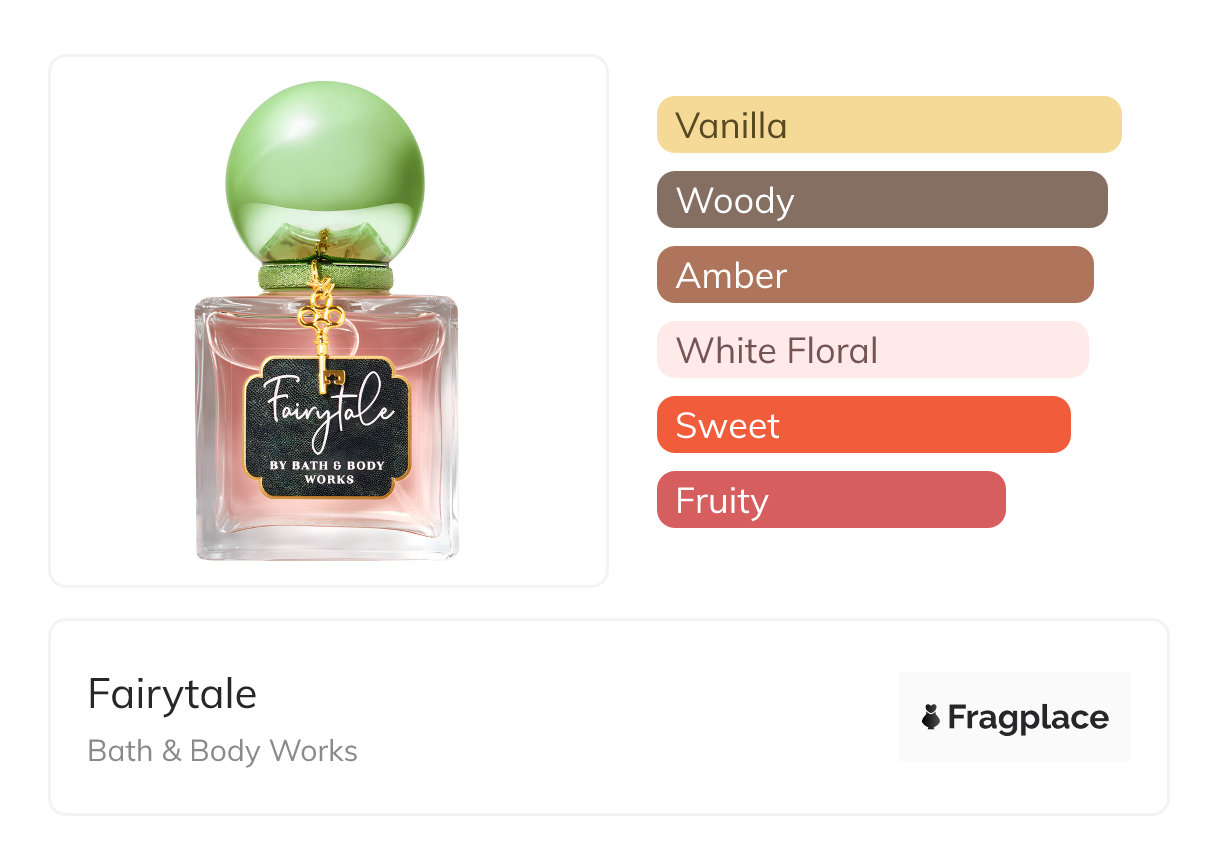The width and height of the screenshot is (1218, 864).
Task: Select the White Floral accord bar
Action: coord(871,350)
